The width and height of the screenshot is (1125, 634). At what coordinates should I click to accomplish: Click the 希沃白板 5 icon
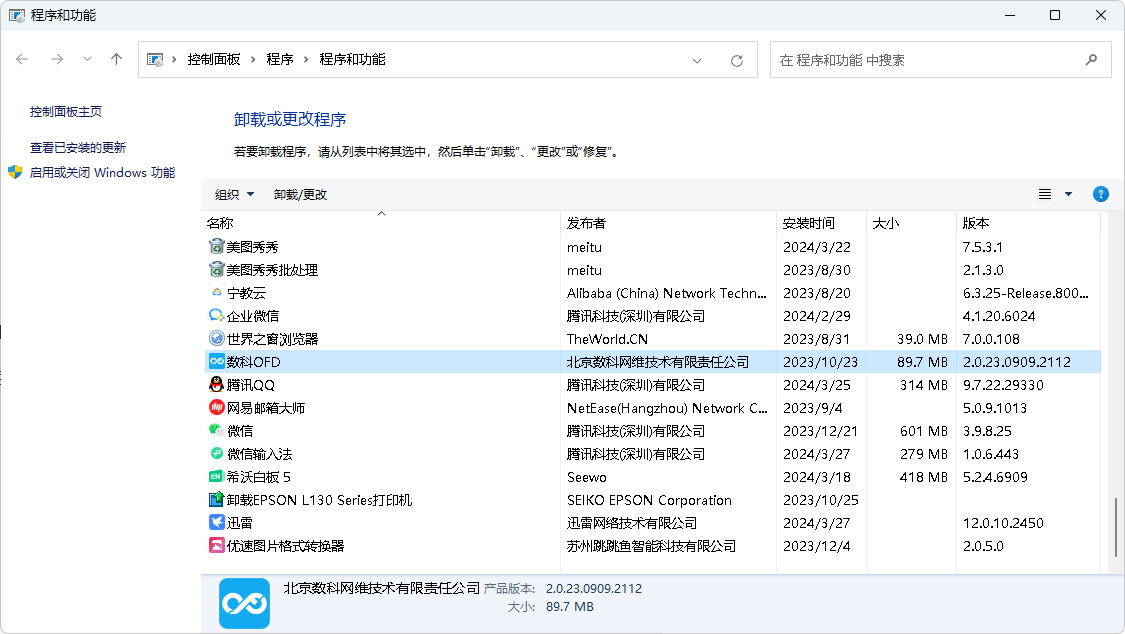pos(216,476)
